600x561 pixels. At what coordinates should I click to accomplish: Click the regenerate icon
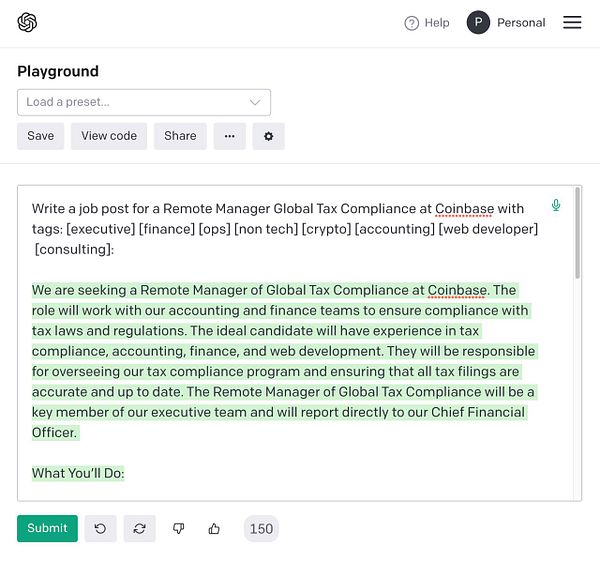pos(139,528)
